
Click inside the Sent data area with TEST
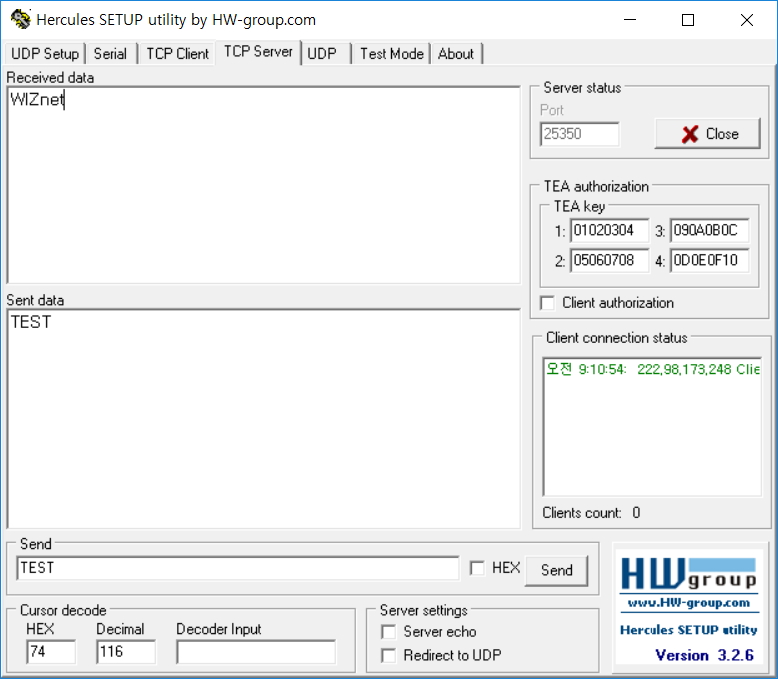(x=263, y=419)
